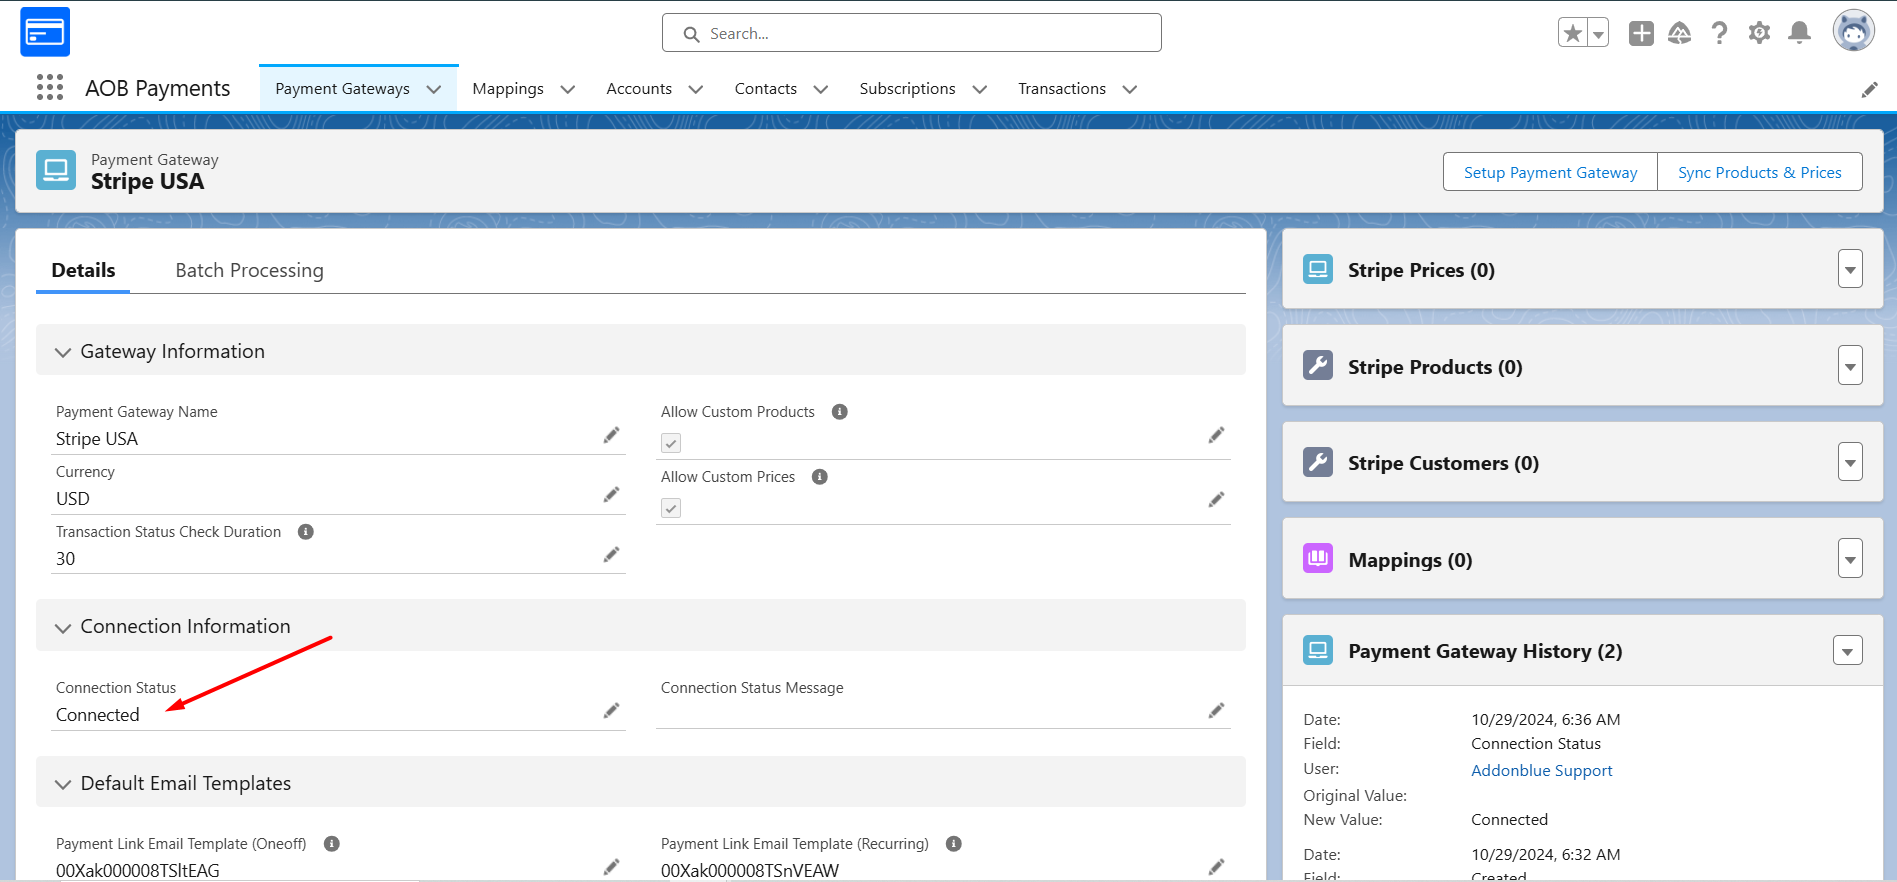
Task: Collapse the Connection Information section
Action: (63, 627)
